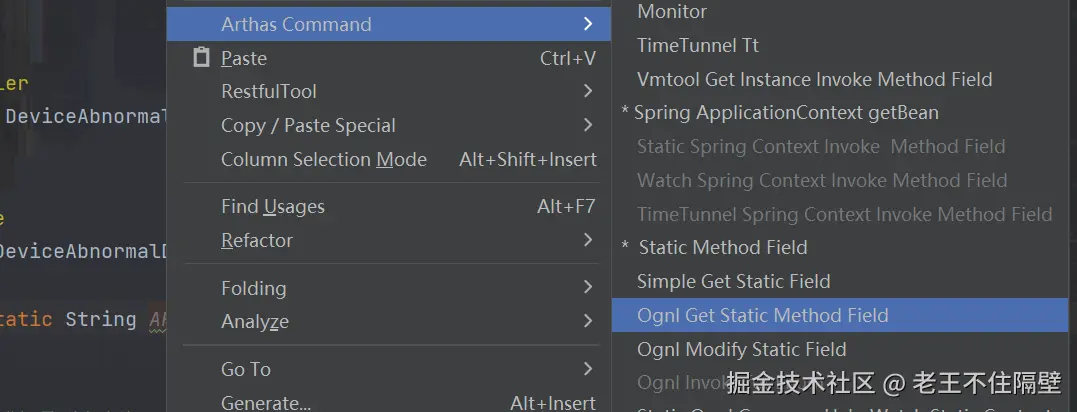Screen dimensions: 1077x412
Task: Click Generate... in the context menu
Action: pyautogui.click(x=265, y=402)
